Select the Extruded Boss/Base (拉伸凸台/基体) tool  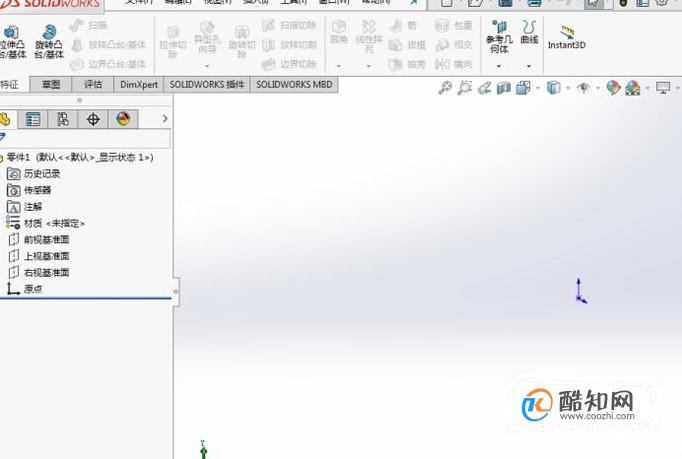point(12,42)
